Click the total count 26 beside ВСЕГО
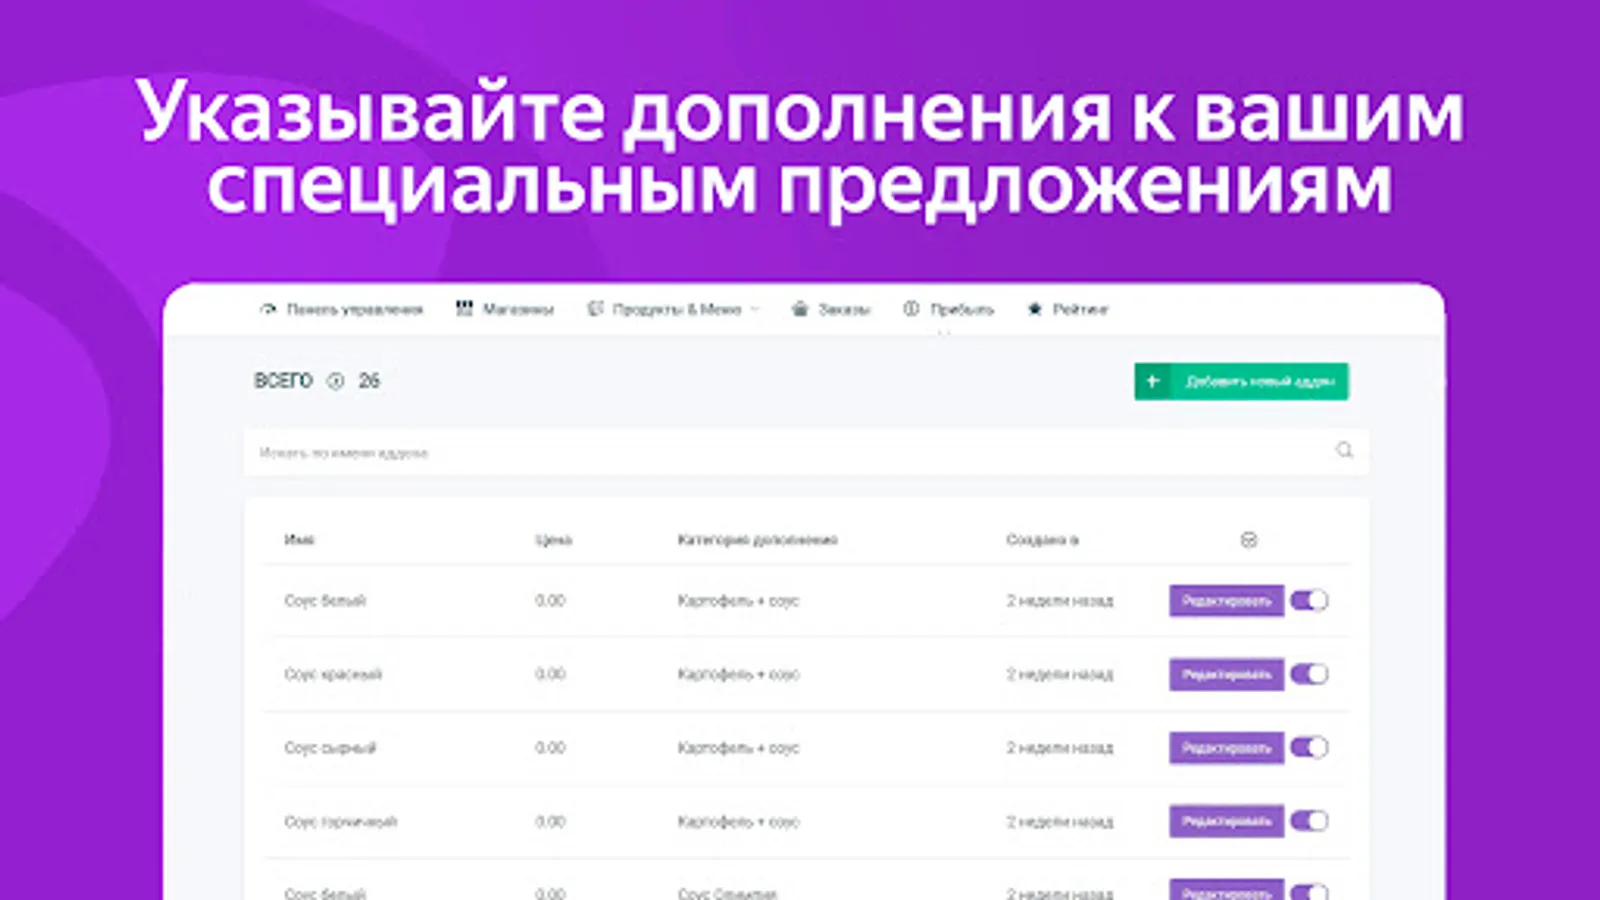Viewport: 1600px width, 900px height. click(x=369, y=381)
